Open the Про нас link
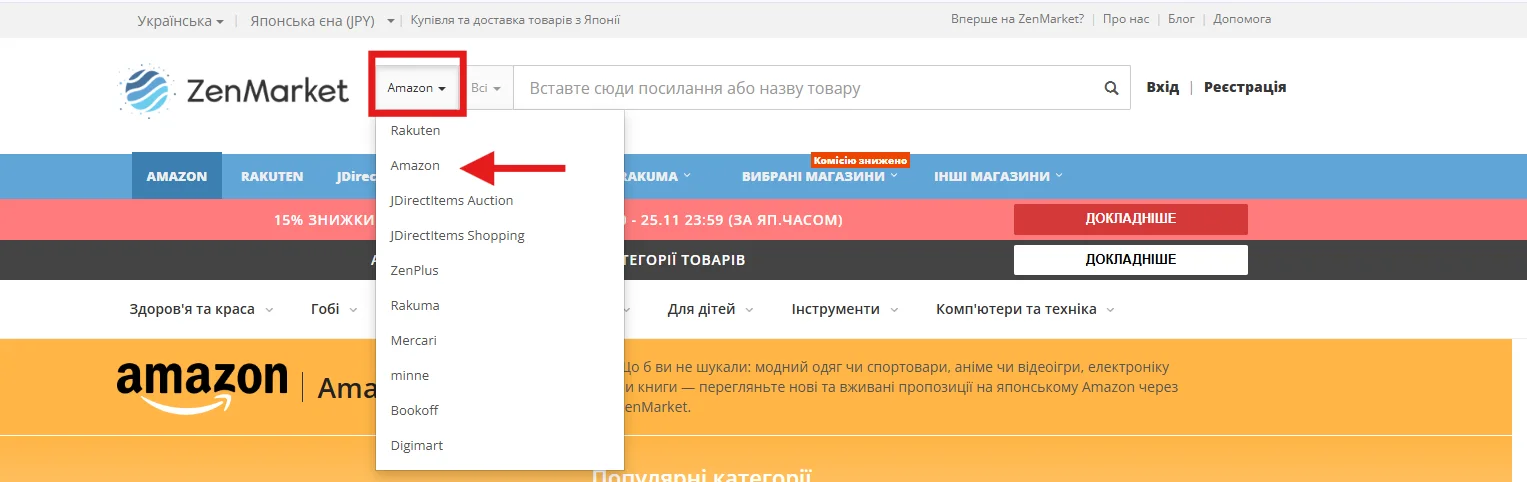This screenshot has width=1527, height=482. [1126, 19]
